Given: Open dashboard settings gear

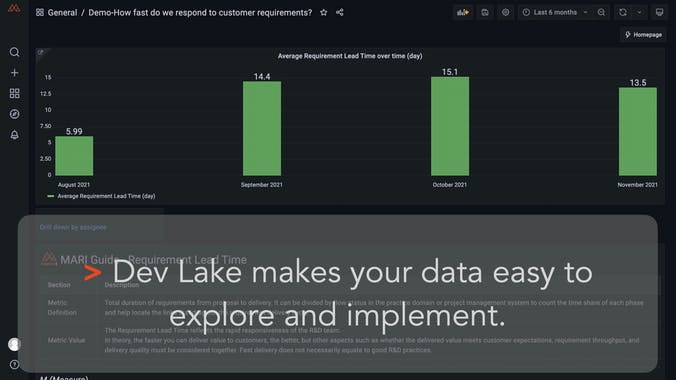Looking at the screenshot, I should (x=505, y=13).
